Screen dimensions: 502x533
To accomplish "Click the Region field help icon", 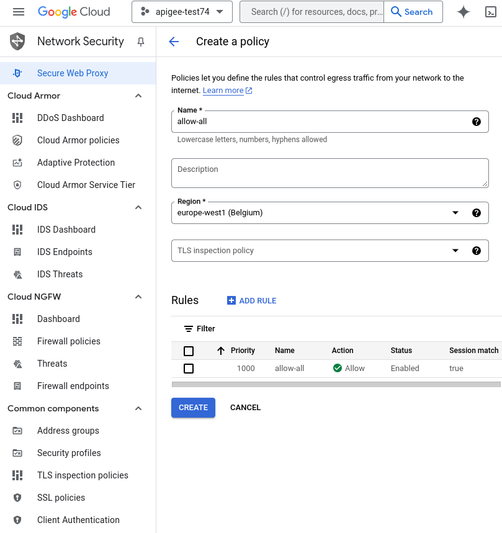I will [x=476, y=213].
